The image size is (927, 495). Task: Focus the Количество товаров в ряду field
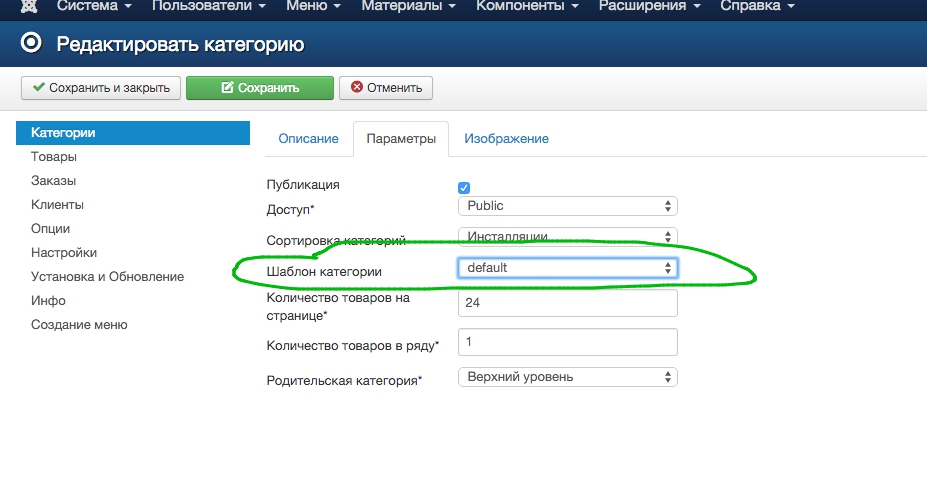click(567, 342)
